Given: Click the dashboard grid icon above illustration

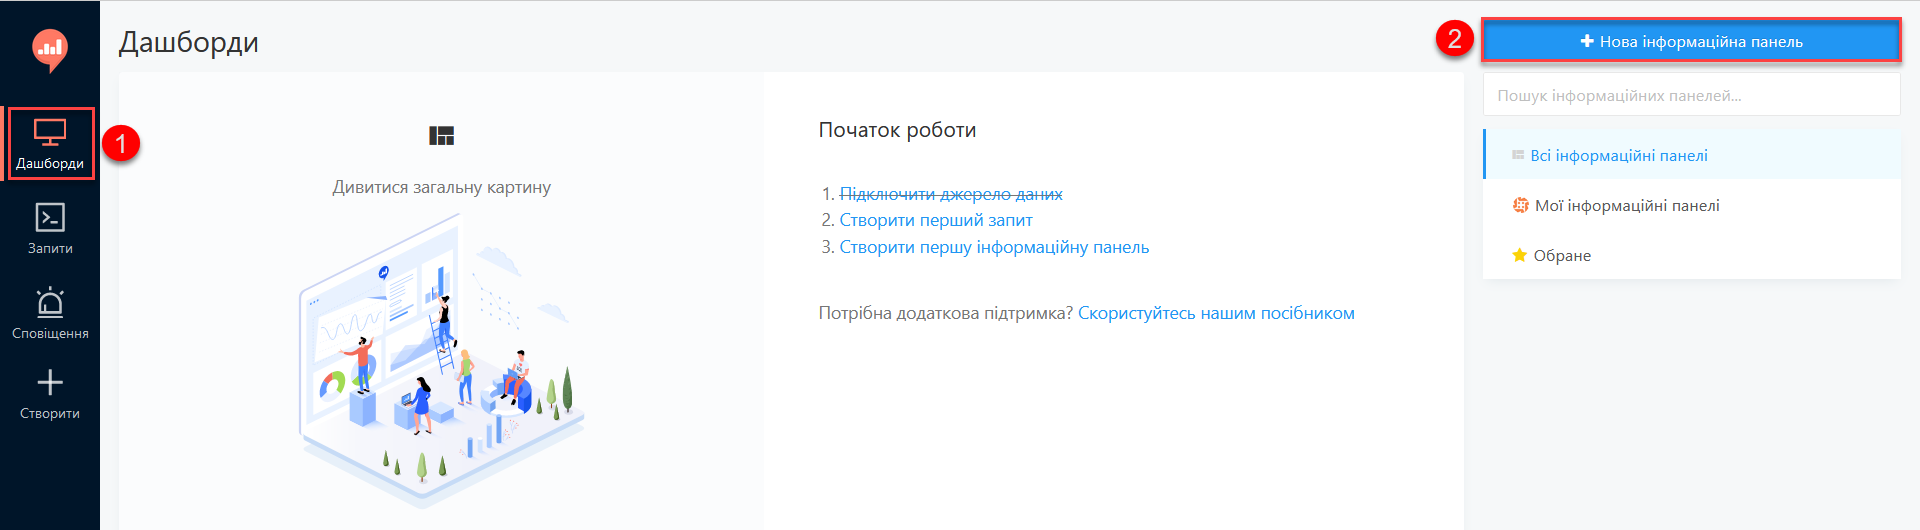Looking at the screenshot, I should 441,136.
